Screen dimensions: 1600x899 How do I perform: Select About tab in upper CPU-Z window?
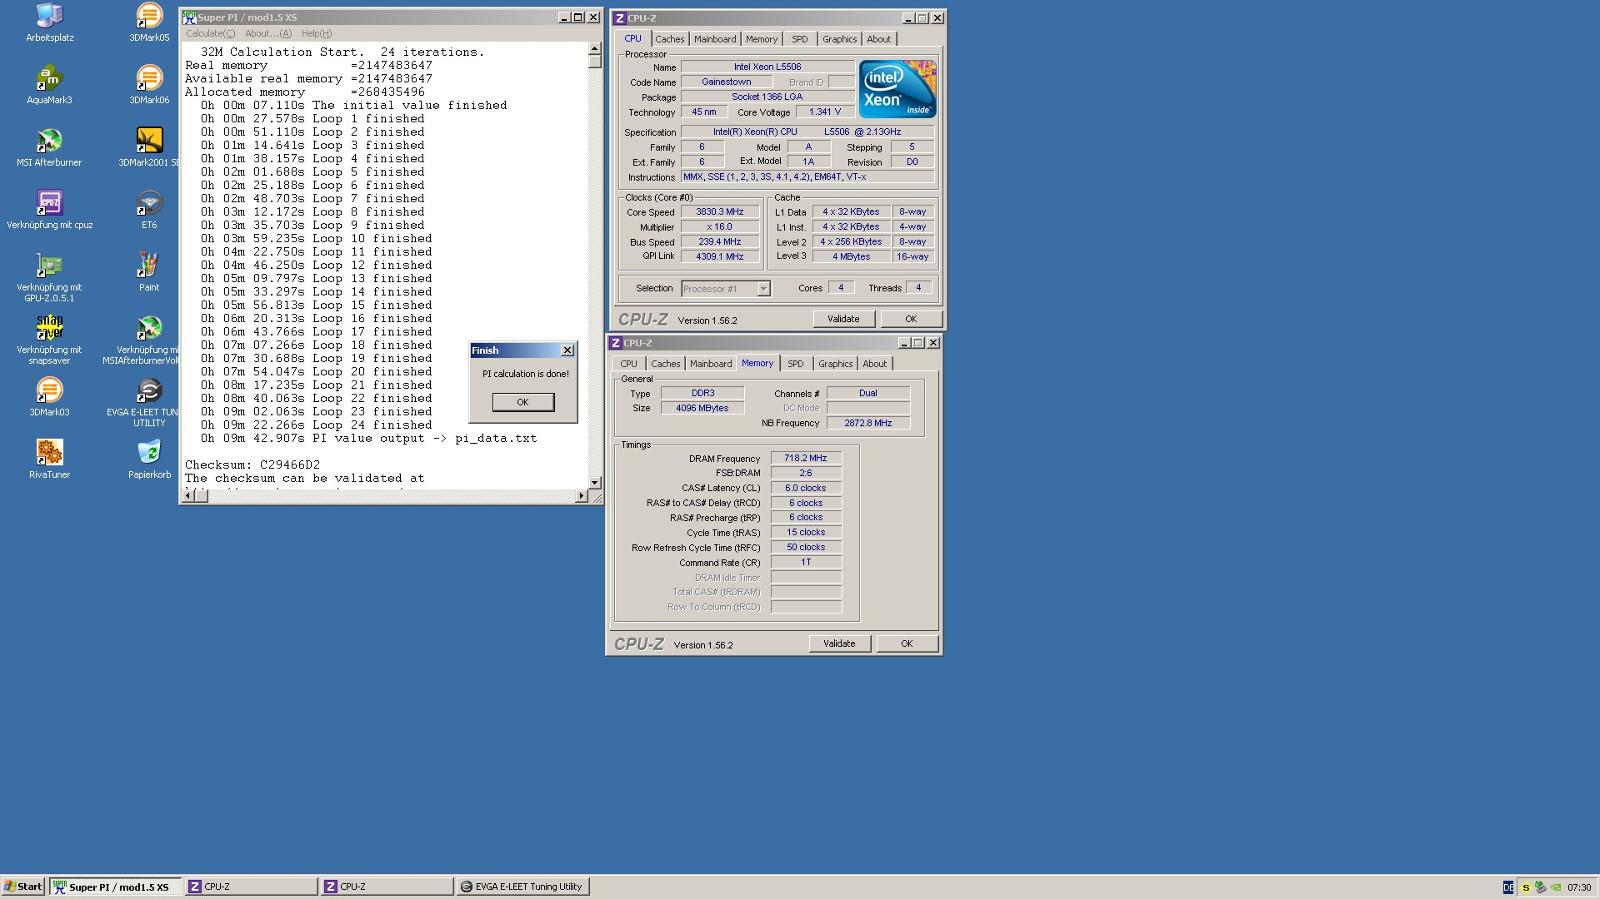[x=879, y=39]
